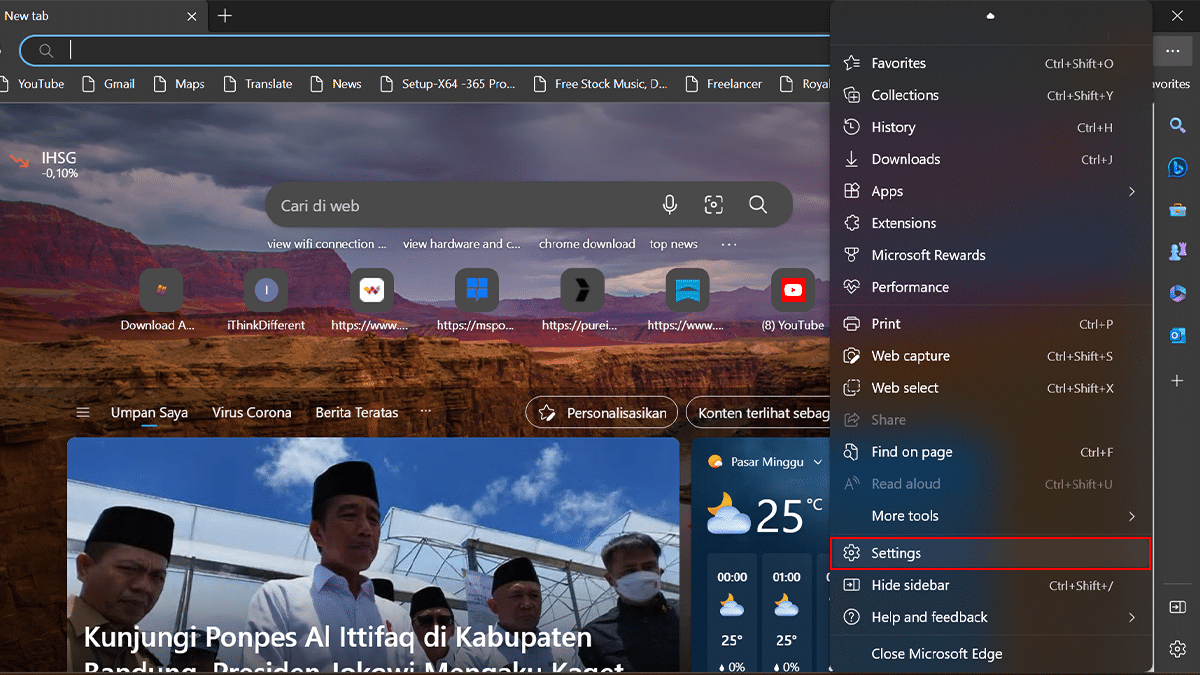Click the sidebar search magnifier icon
Image resolution: width=1200 pixels, height=675 pixels.
[1177, 125]
